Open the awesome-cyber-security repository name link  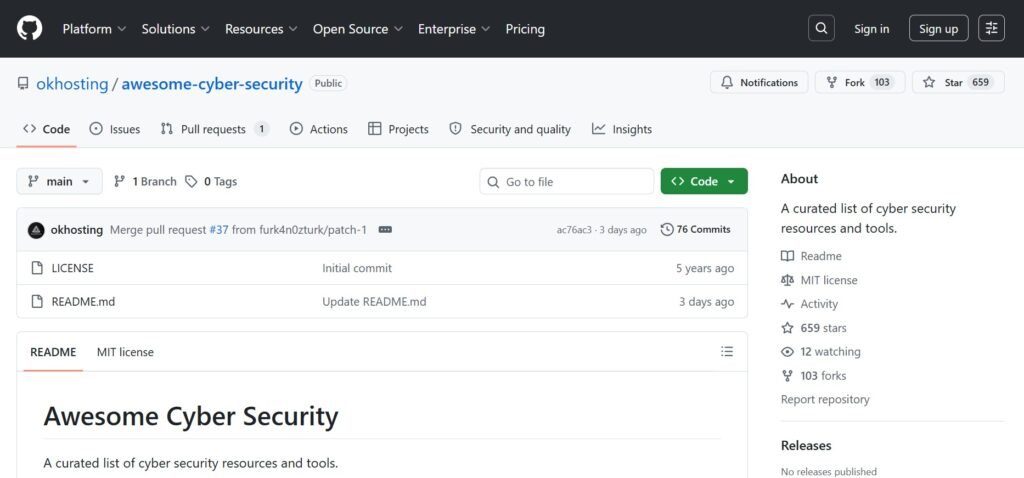pos(212,84)
